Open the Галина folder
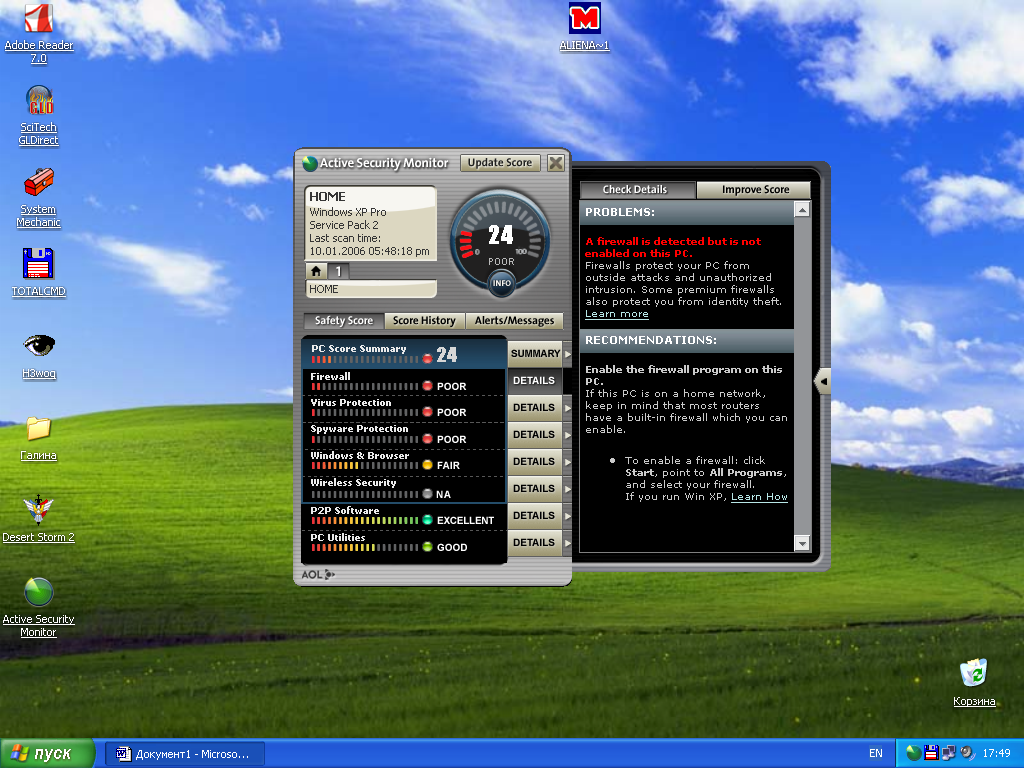This screenshot has width=1024, height=768. coord(39,438)
